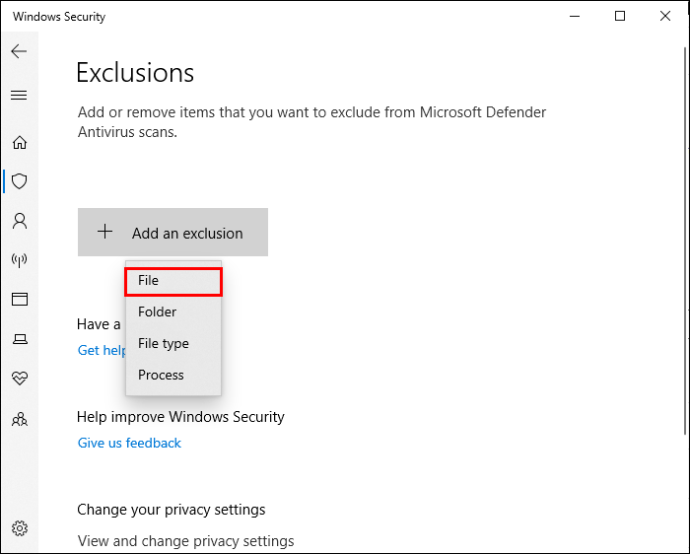
Task: Open the hamburger navigation menu
Action: tap(18, 95)
